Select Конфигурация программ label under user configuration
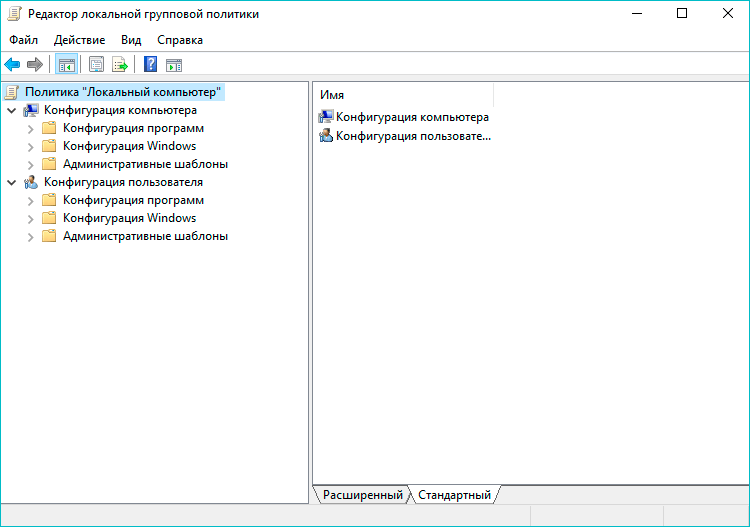The height and width of the screenshot is (527, 750). [x=133, y=200]
